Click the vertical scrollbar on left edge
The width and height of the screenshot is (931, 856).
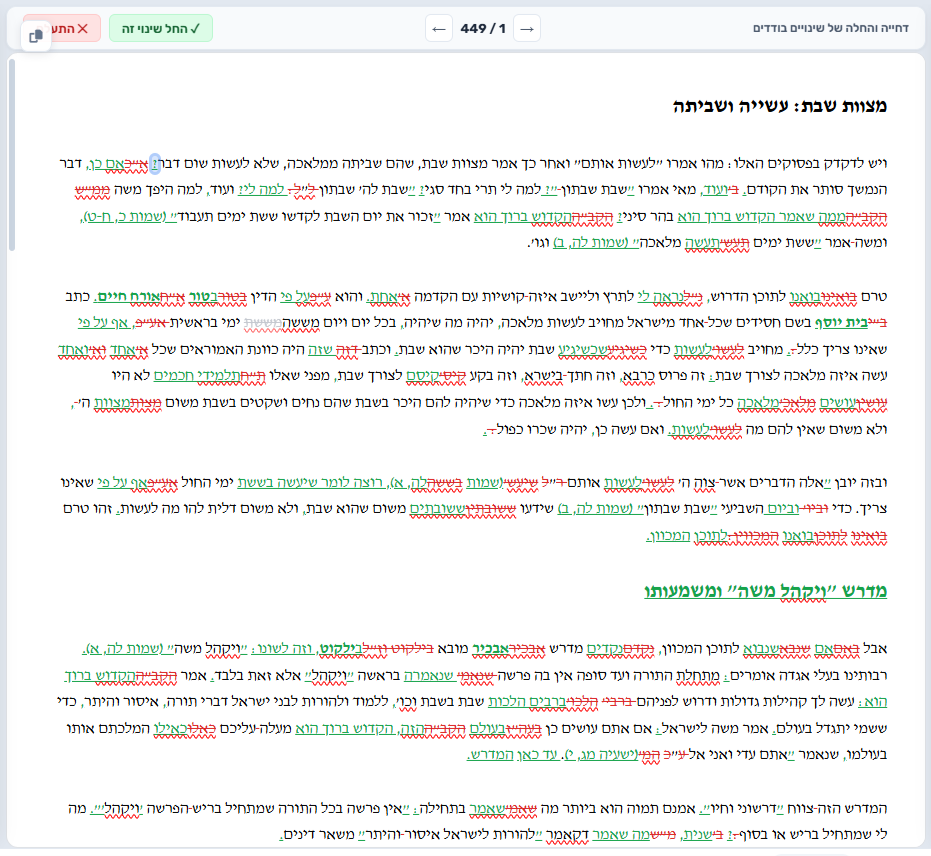(x=11, y=154)
